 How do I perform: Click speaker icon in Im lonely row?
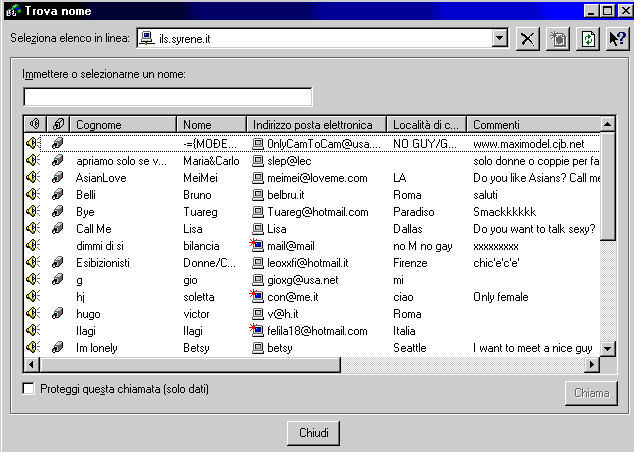pyautogui.click(x=33, y=347)
